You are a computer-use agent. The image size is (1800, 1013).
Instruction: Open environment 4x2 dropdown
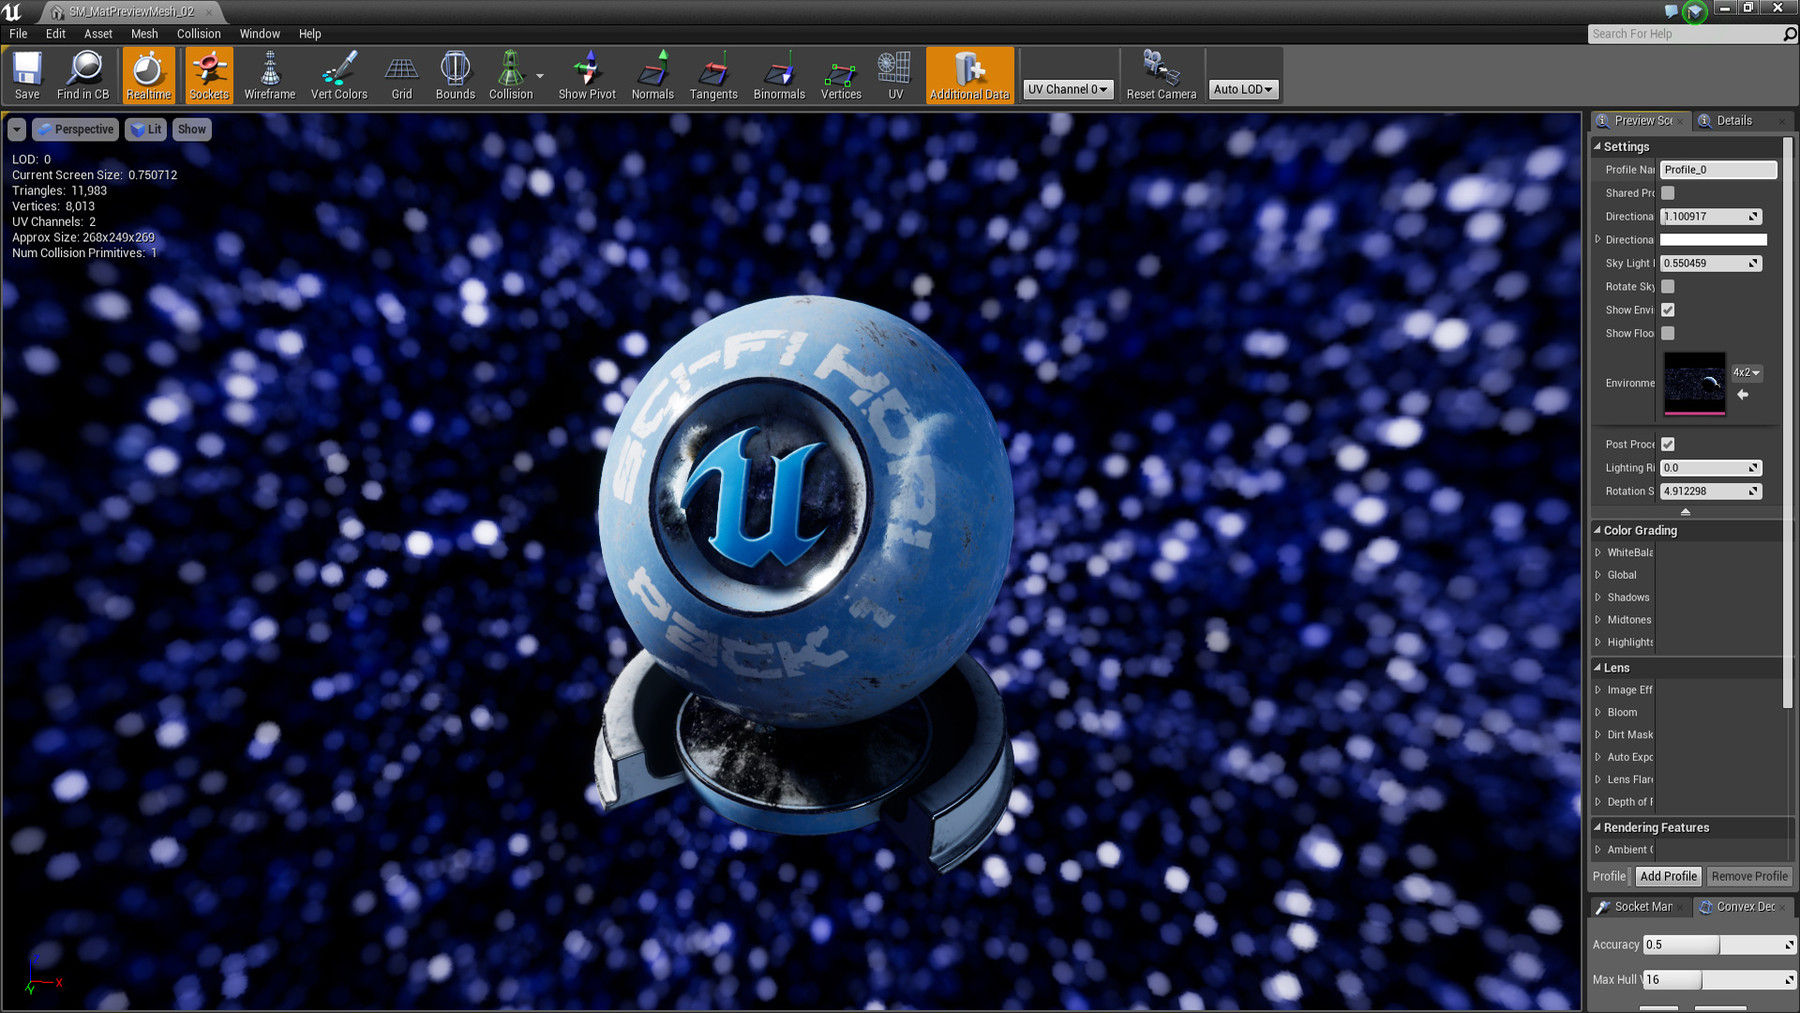pyautogui.click(x=1747, y=372)
